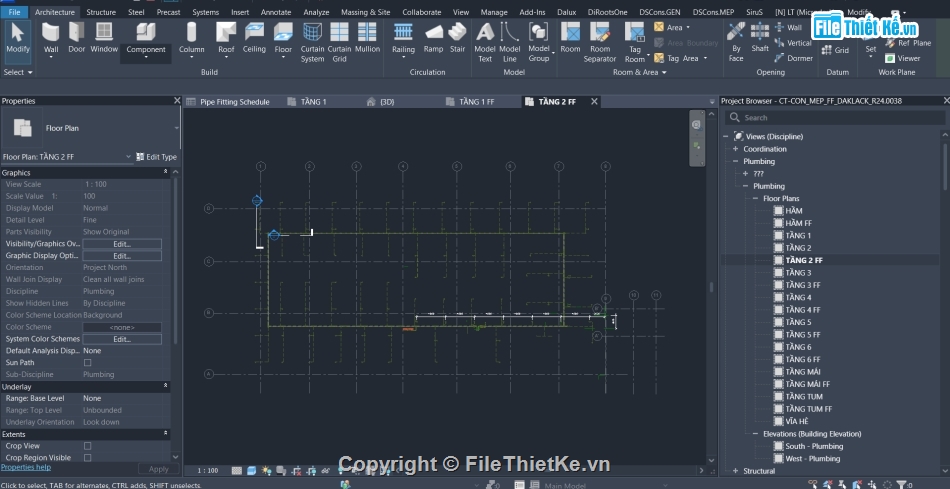950x489 pixels.
Task: Toggle the Sun Path checkbox
Action: (87, 362)
